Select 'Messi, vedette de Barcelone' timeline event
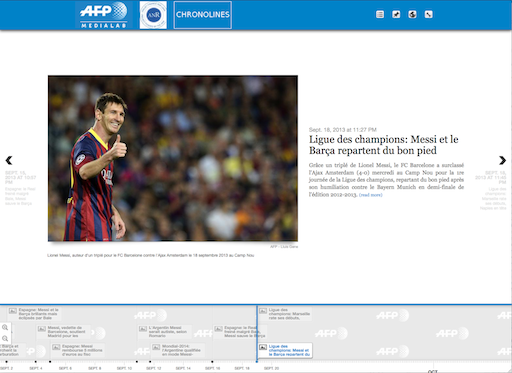Image resolution: width=512 pixels, height=373 pixels. point(63,332)
